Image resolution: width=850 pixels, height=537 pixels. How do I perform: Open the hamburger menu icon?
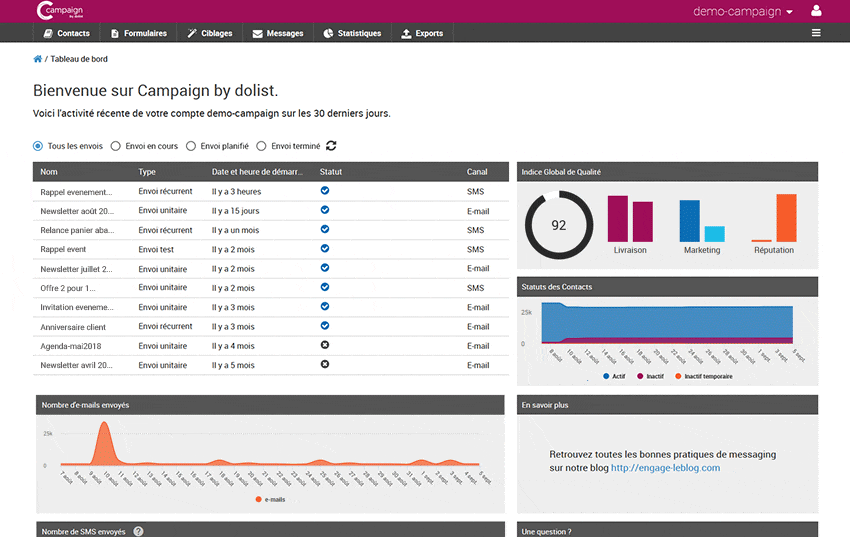(816, 33)
